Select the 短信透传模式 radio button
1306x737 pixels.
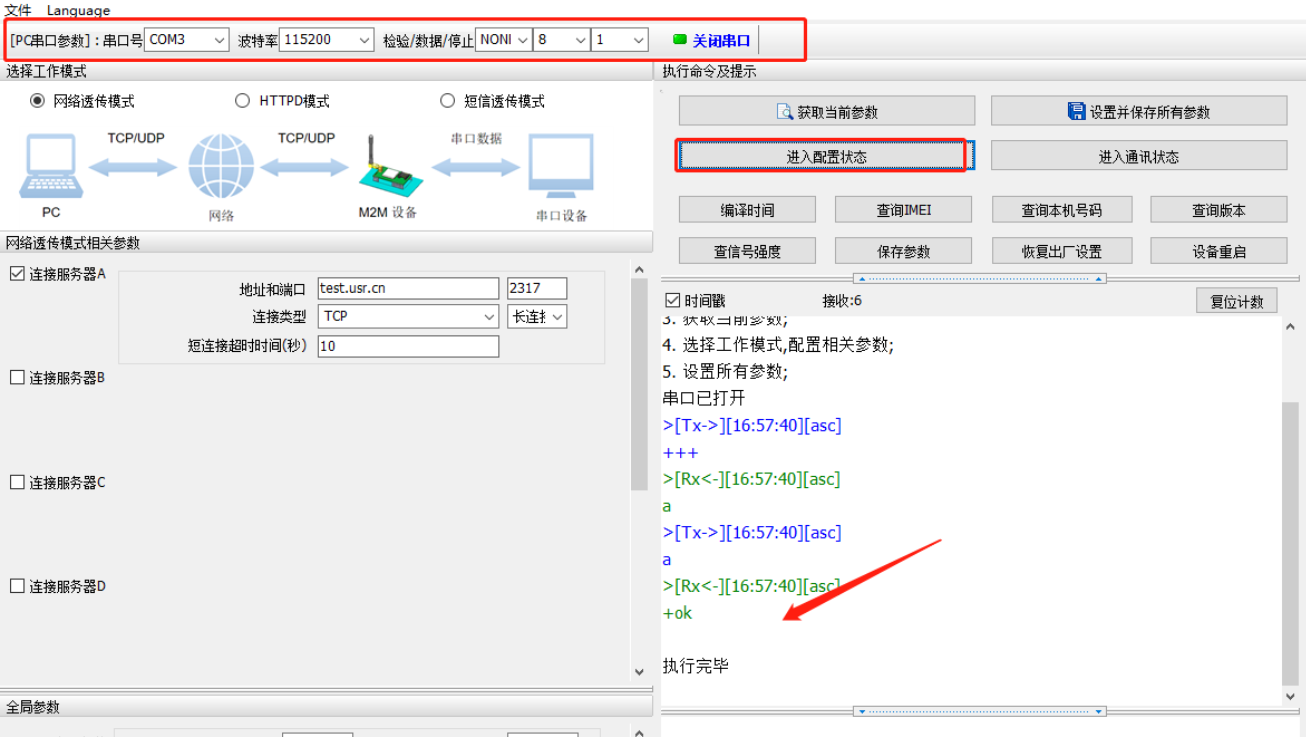pos(448,101)
